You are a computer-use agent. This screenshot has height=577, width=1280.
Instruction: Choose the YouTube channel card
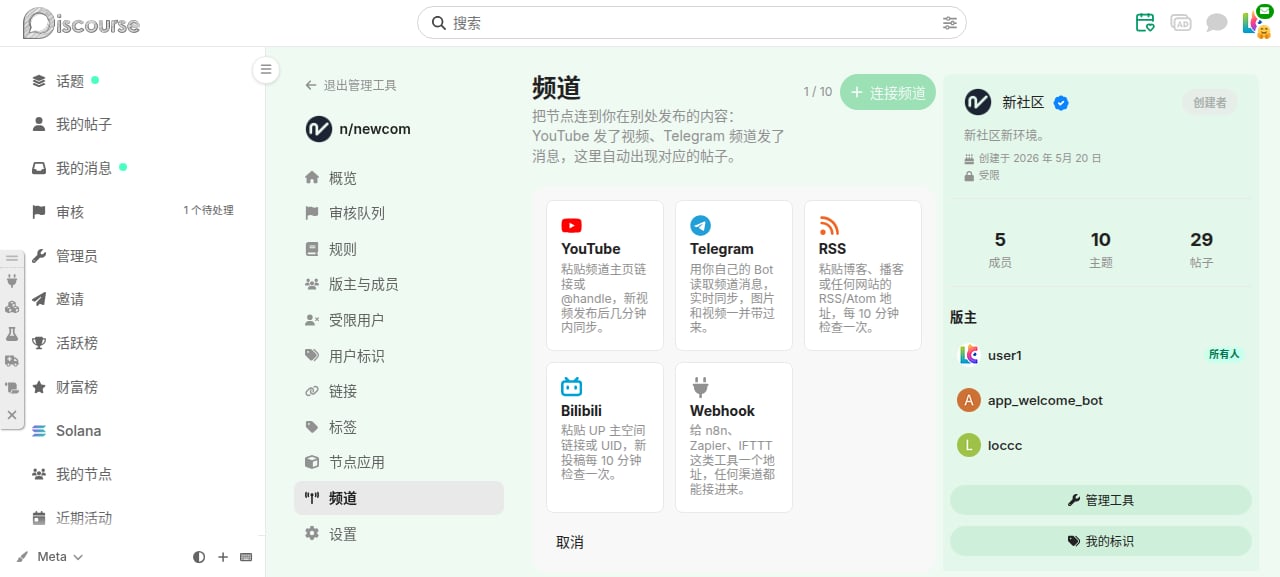(x=605, y=275)
